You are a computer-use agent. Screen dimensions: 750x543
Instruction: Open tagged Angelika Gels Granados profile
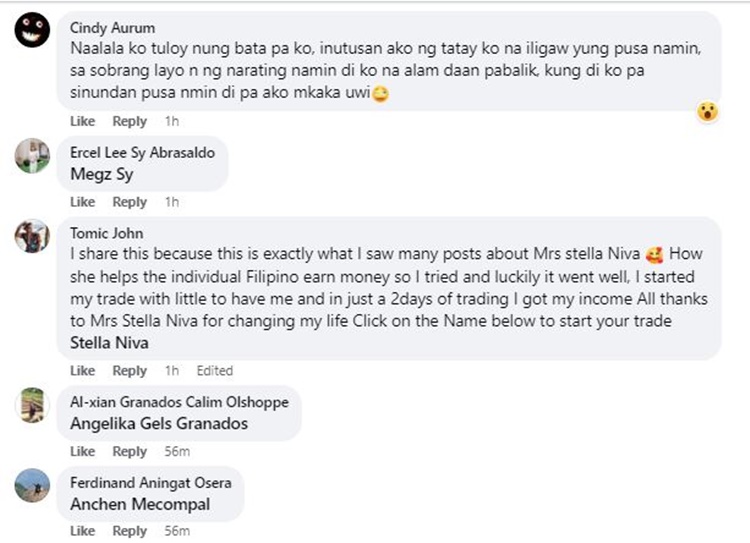click(159, 423)
